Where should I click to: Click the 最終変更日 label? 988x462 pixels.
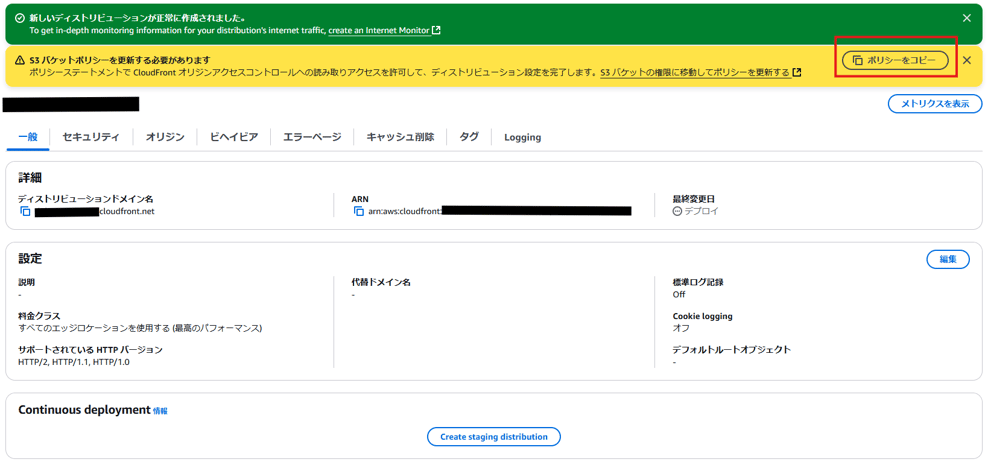pyautogui.click(x=694, y=199)
